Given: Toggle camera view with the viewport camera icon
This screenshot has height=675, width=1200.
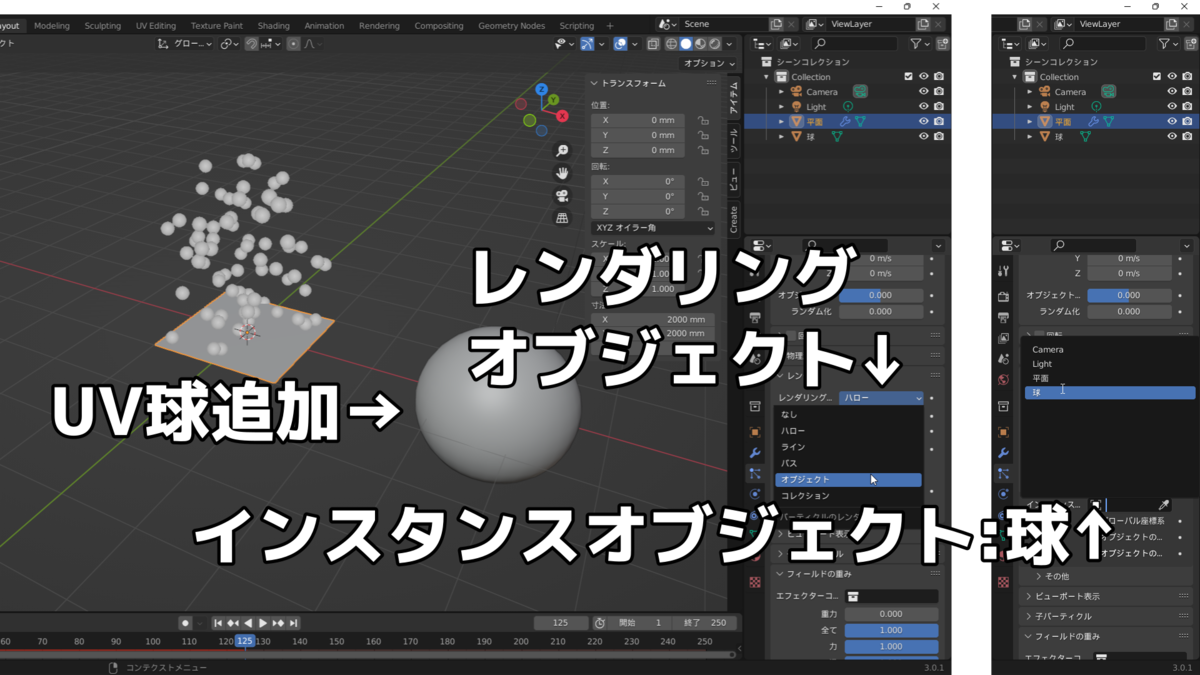Looking at the screenshot, I should pyautogui.click(x=562, y=196).
